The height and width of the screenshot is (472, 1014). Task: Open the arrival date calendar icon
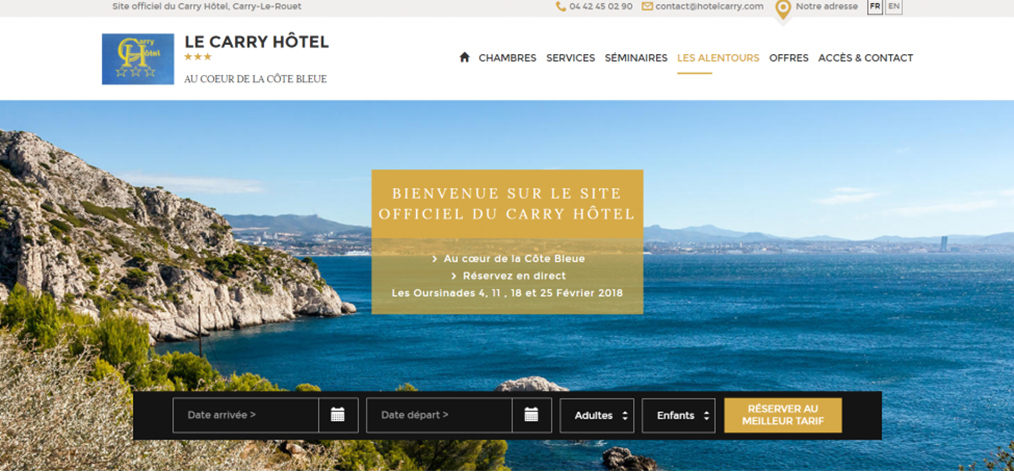coord(338,415)
